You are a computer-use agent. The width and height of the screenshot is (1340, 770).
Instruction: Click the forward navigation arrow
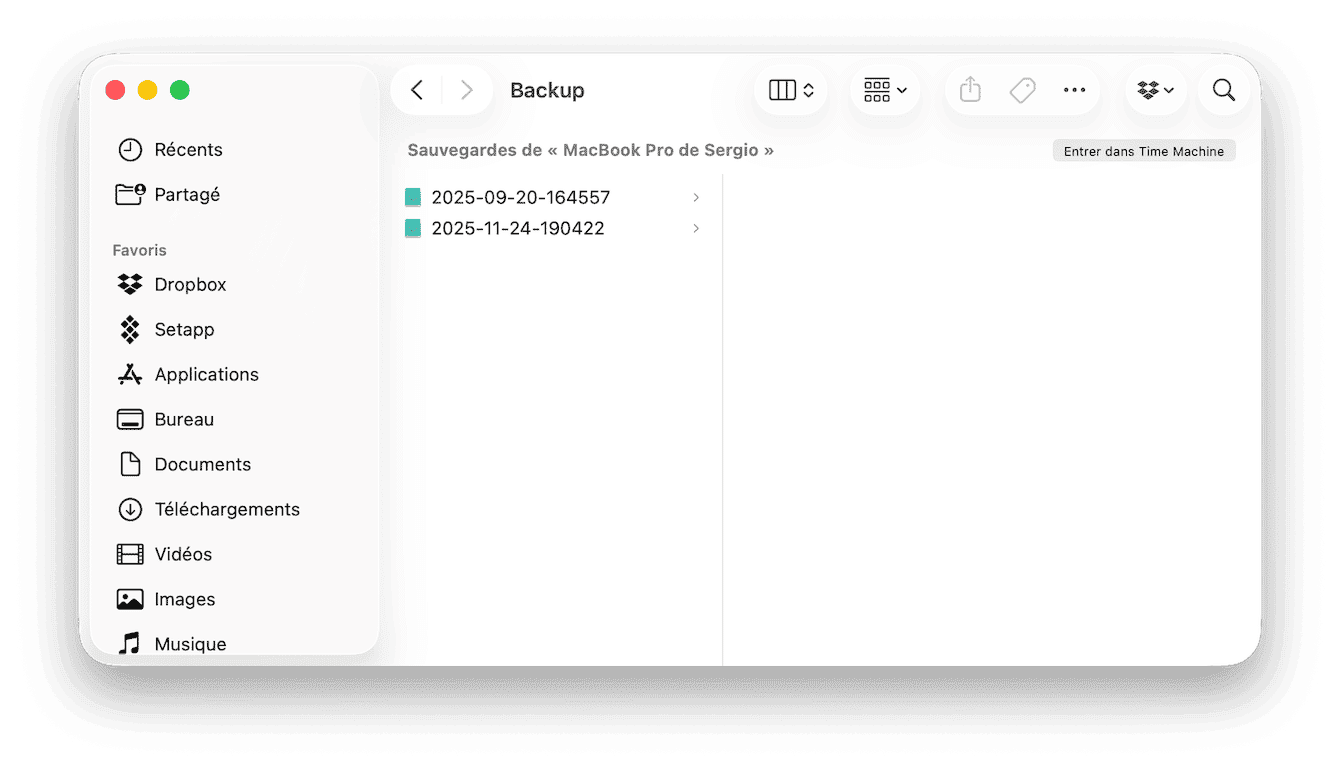(x=466, y=90)
